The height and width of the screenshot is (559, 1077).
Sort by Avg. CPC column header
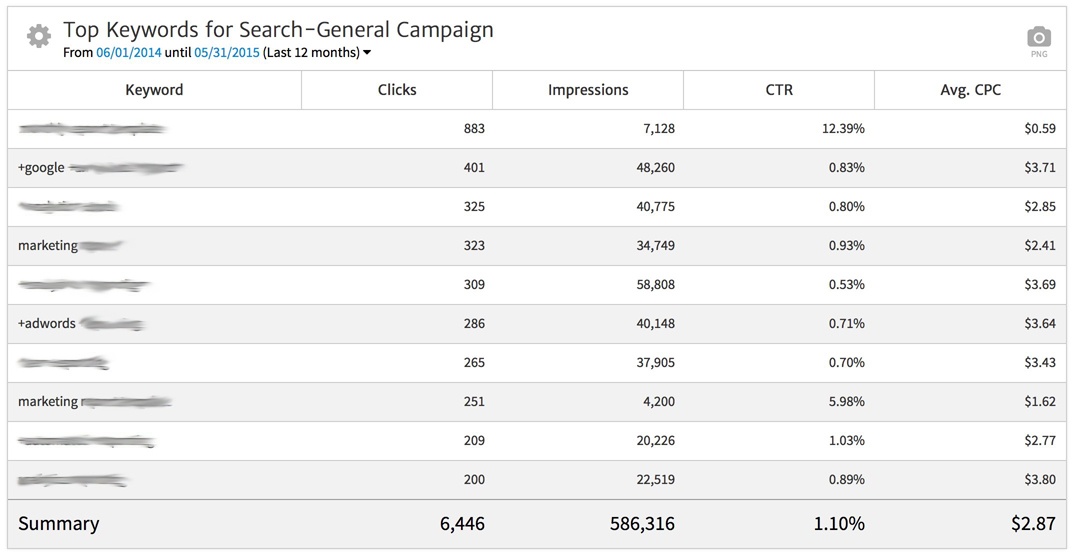(970, 90)
